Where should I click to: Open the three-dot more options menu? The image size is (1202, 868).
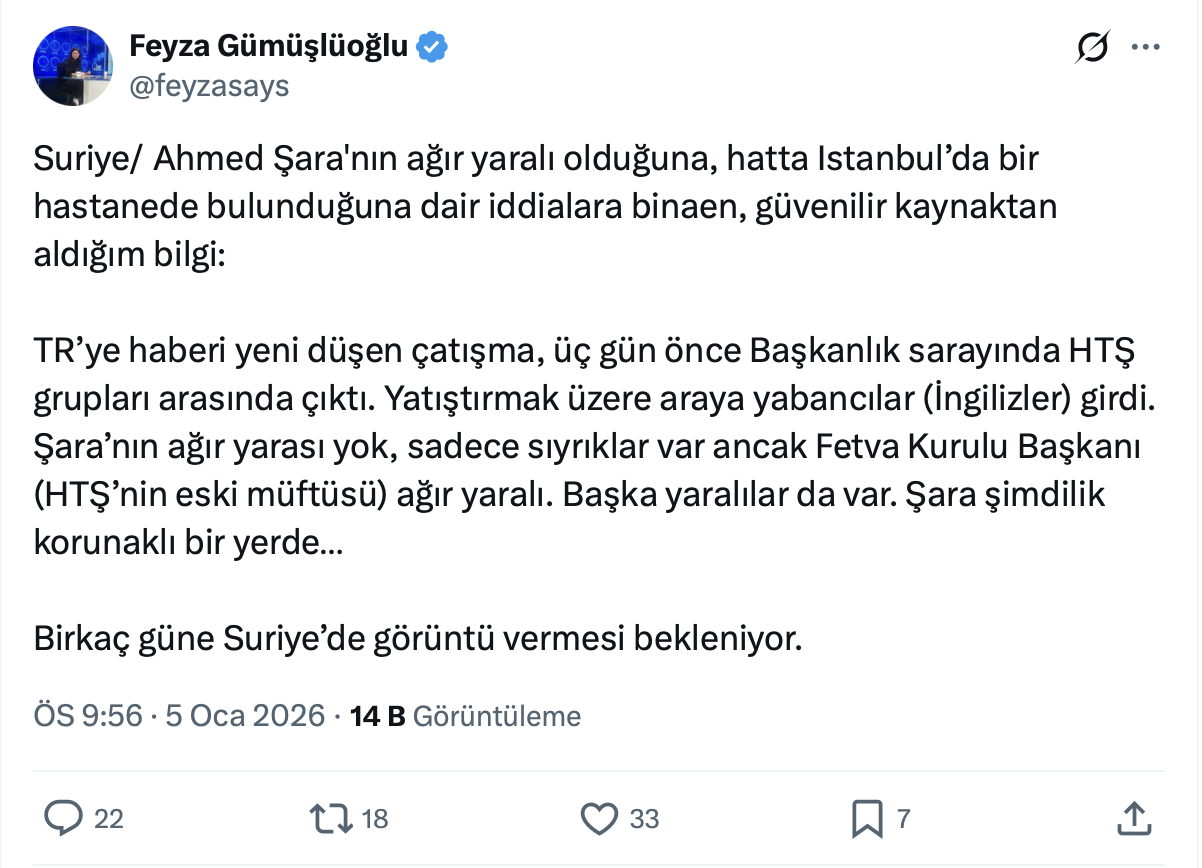[x=1145, y=47]
